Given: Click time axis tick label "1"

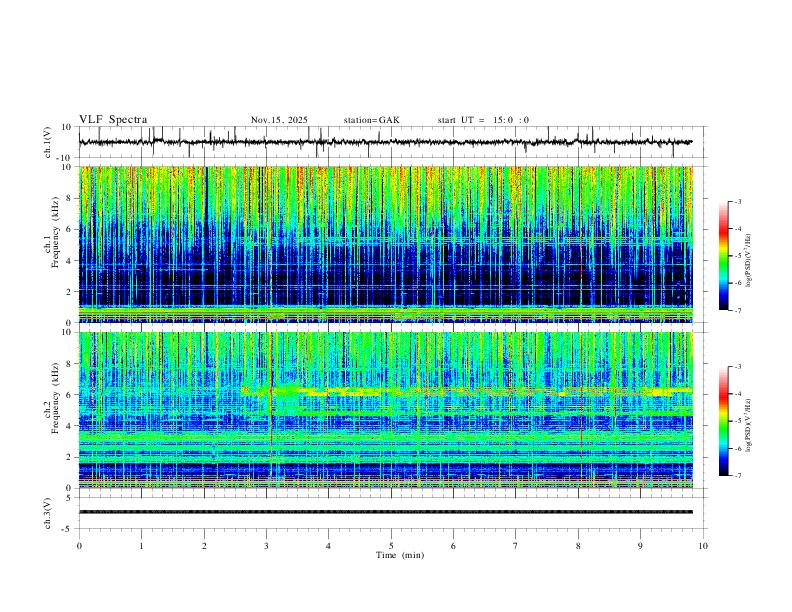Looking at the screenshot, I should 141,546.
